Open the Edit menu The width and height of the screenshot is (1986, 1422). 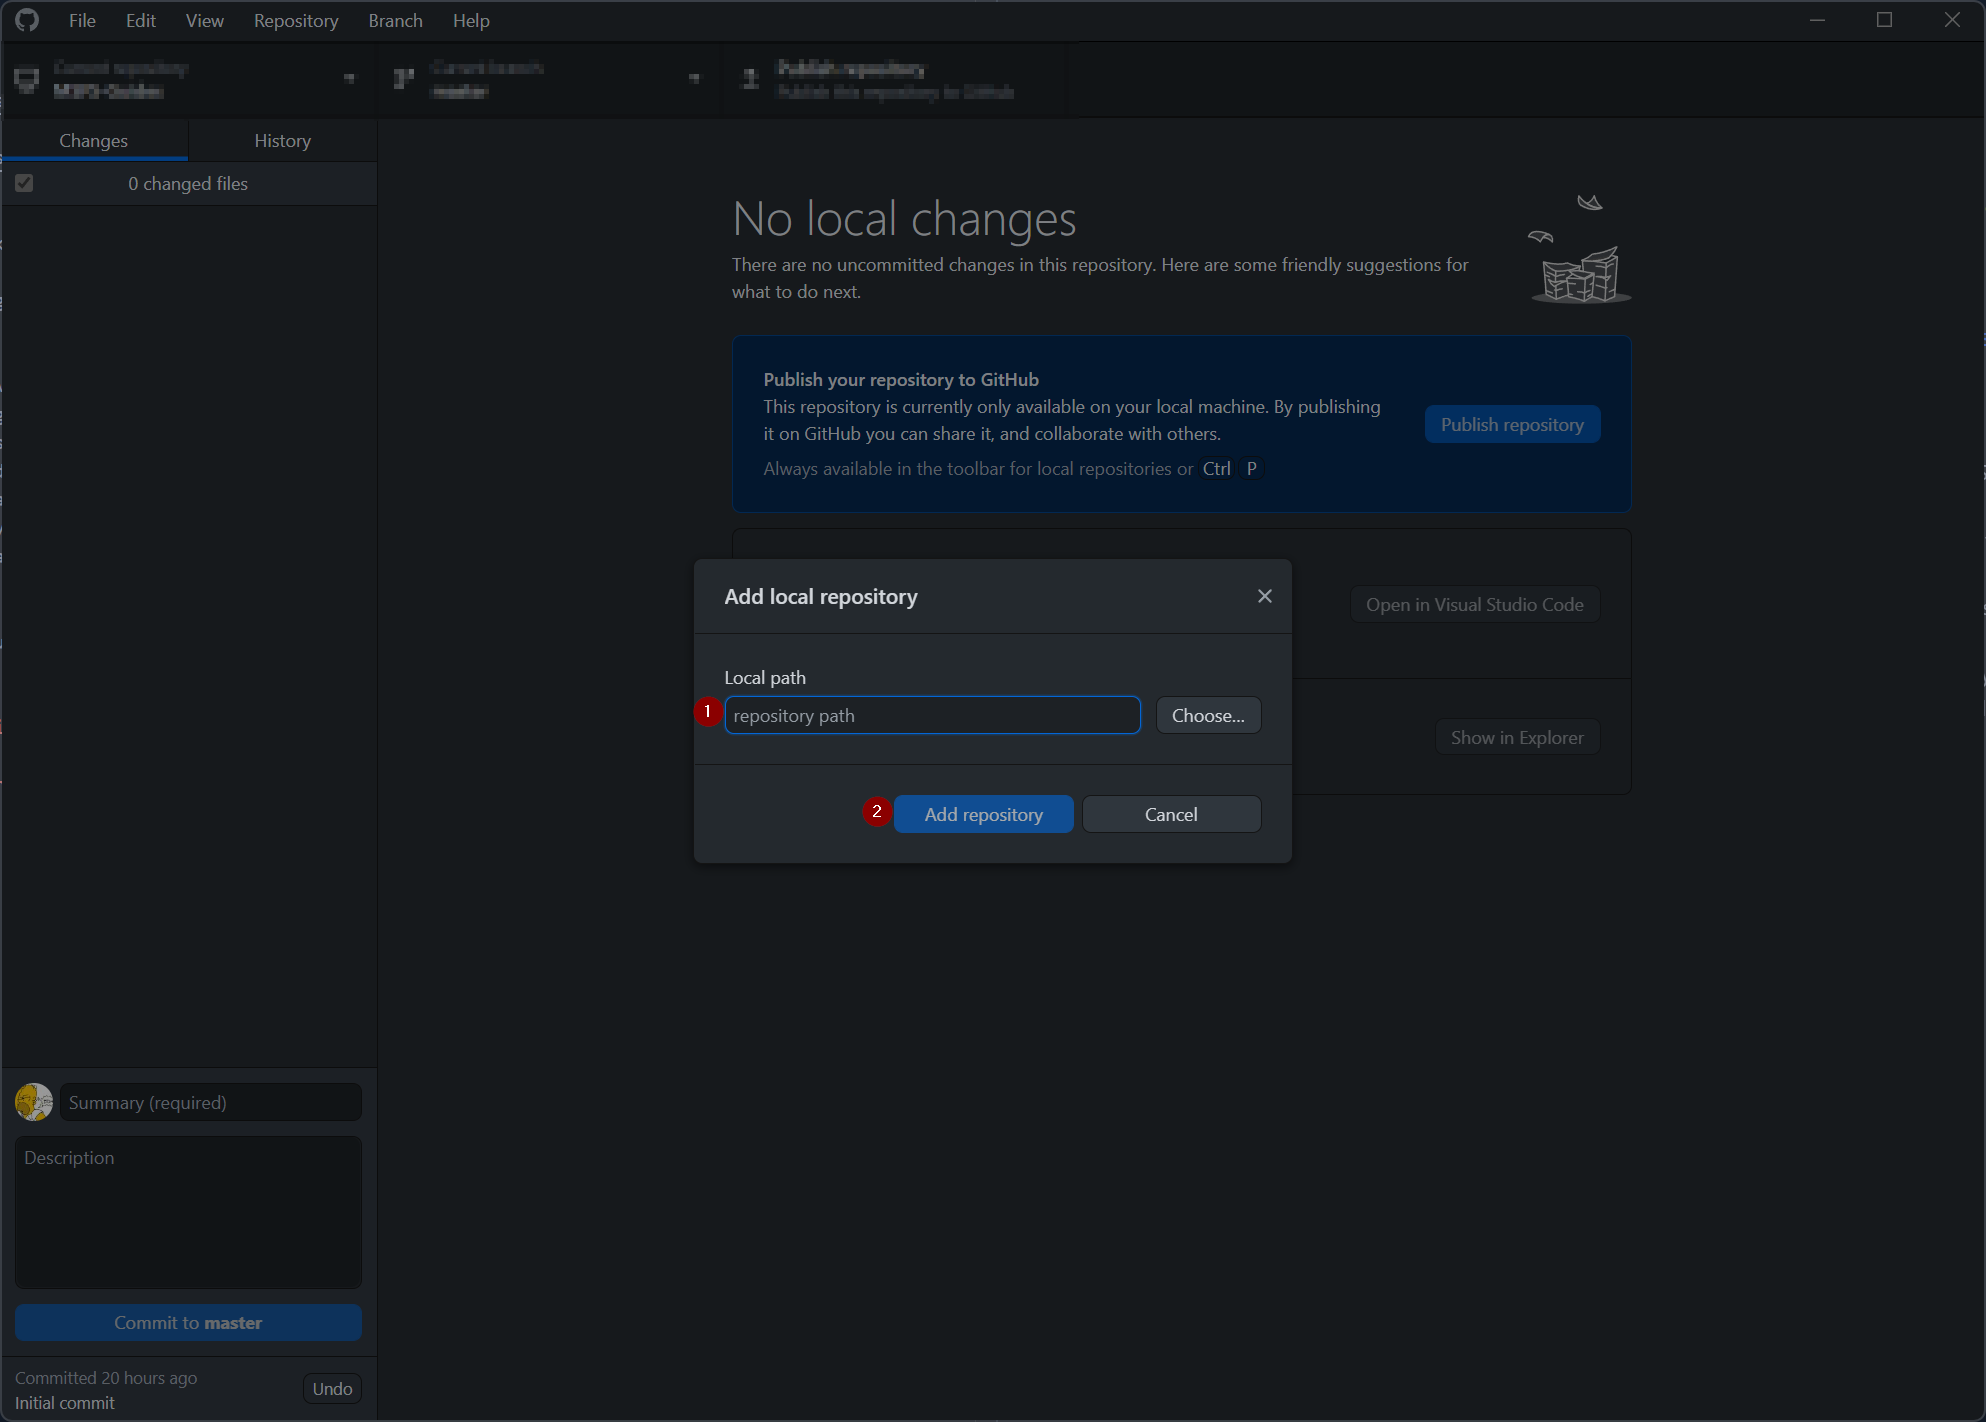[x=140, y=20]
